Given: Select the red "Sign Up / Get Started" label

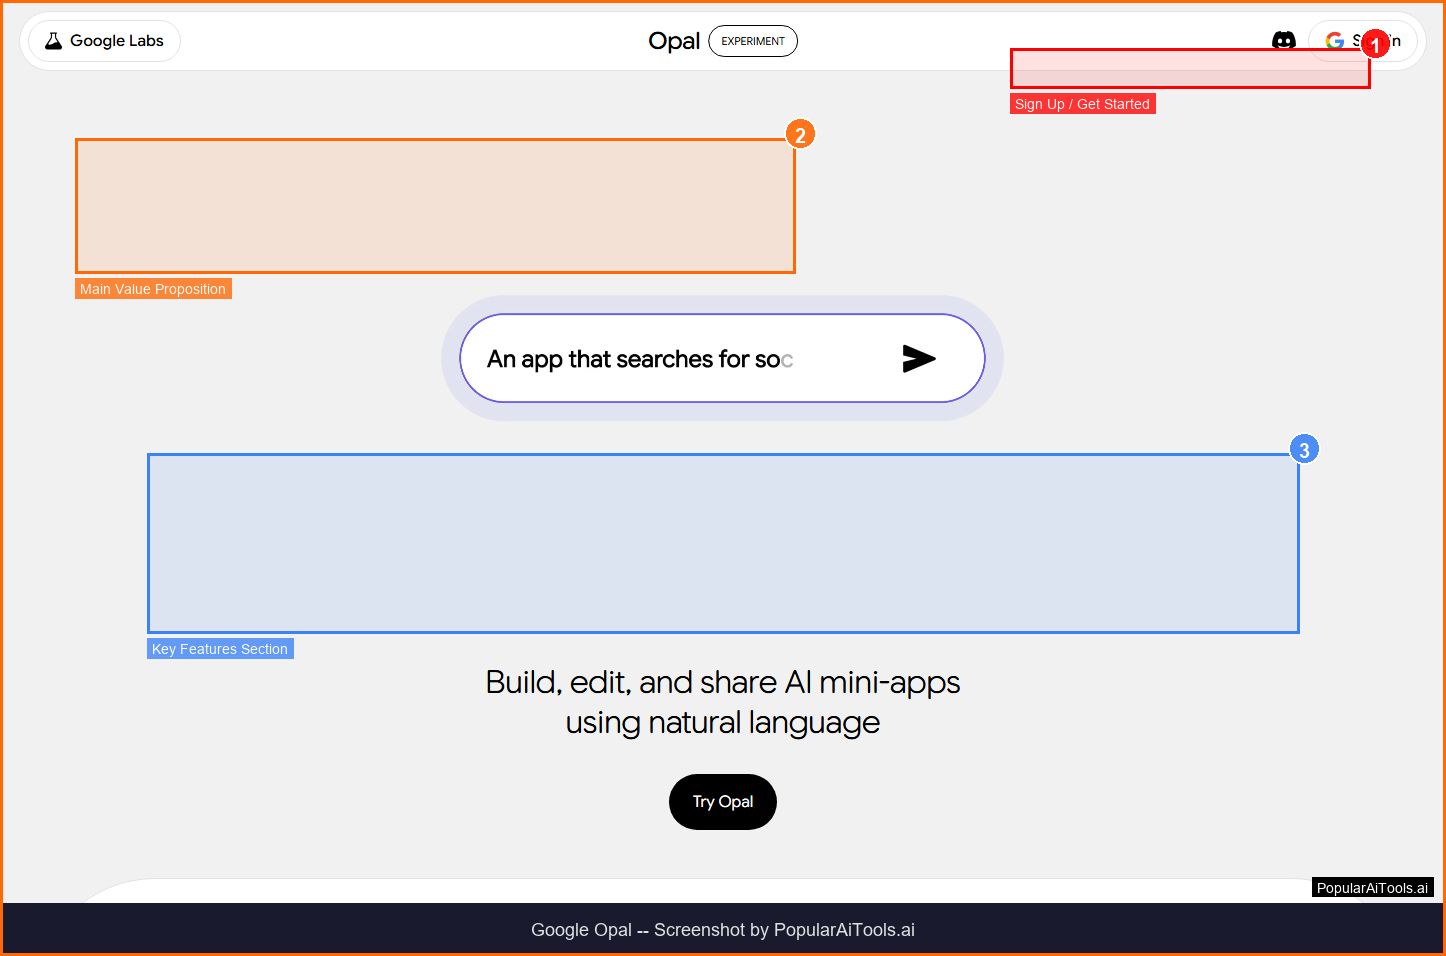Looking at the screenshot, I should 1082,104.
